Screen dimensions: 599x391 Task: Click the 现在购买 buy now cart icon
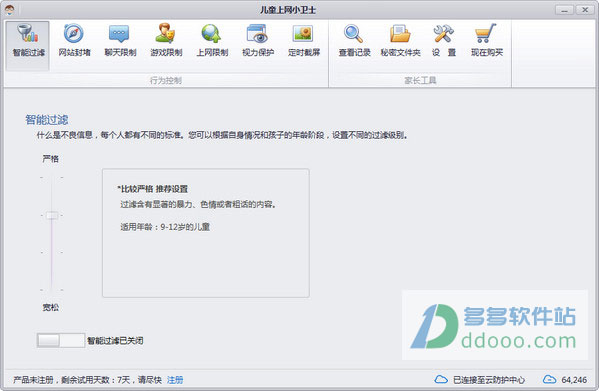point(486,34)
